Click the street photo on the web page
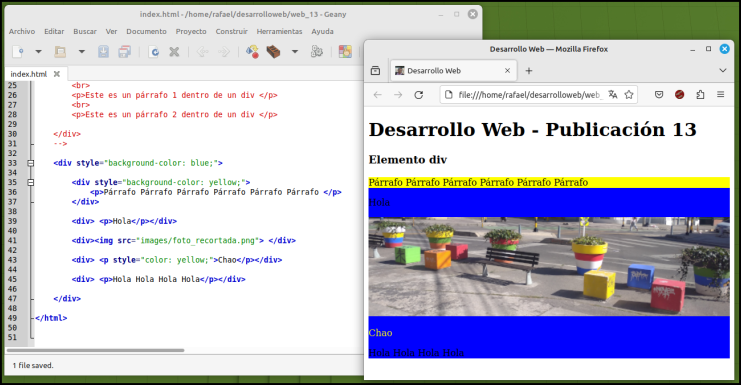Image resolution: width=741 pixels, height=385 pixels. [549, 266]
